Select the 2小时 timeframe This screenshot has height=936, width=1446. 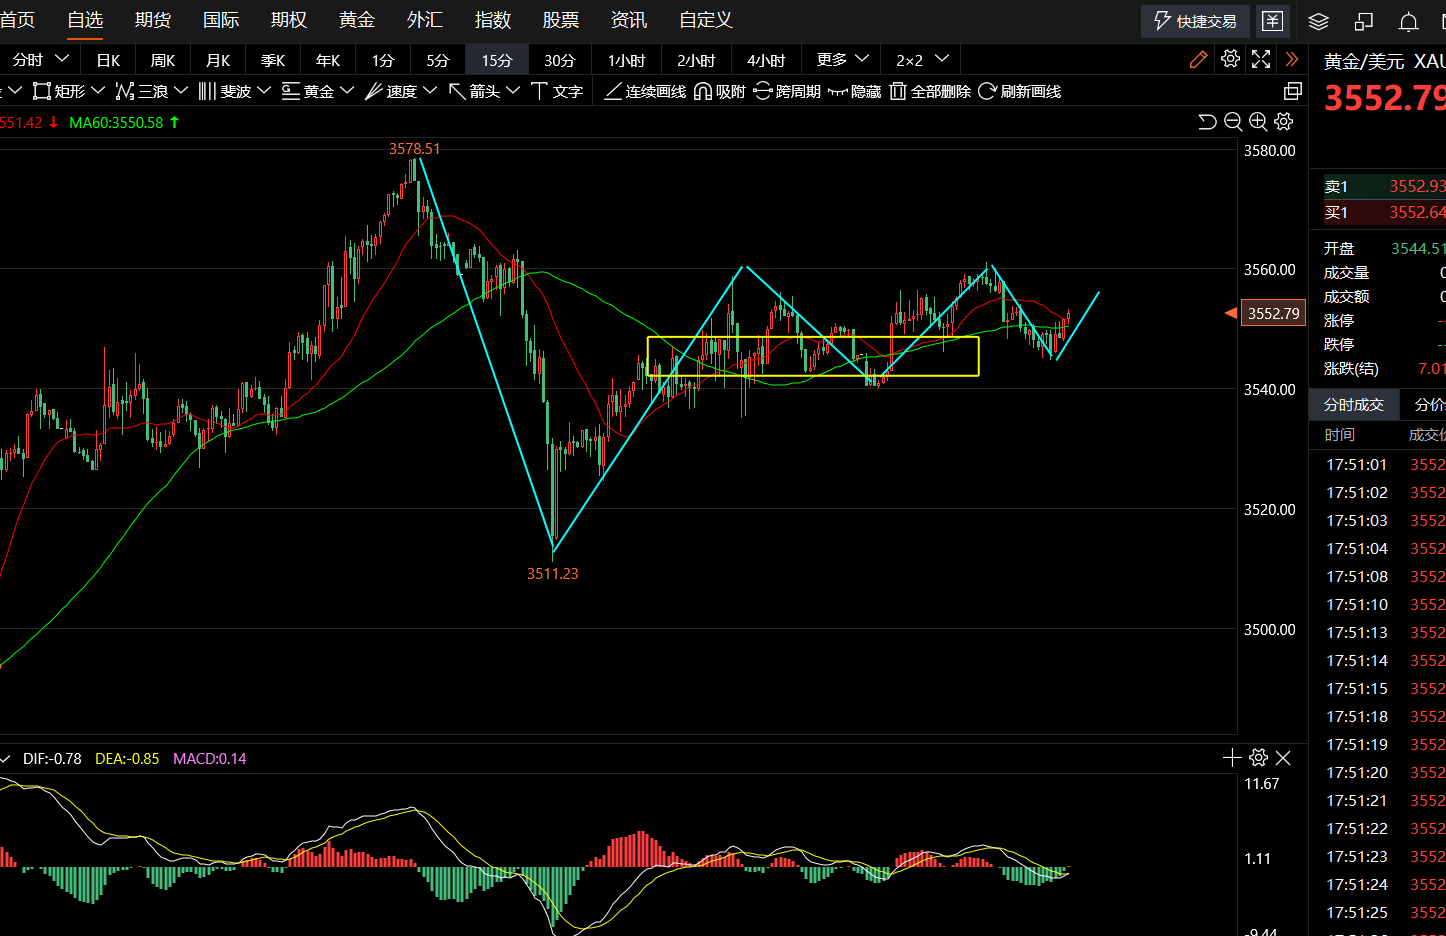696,60
